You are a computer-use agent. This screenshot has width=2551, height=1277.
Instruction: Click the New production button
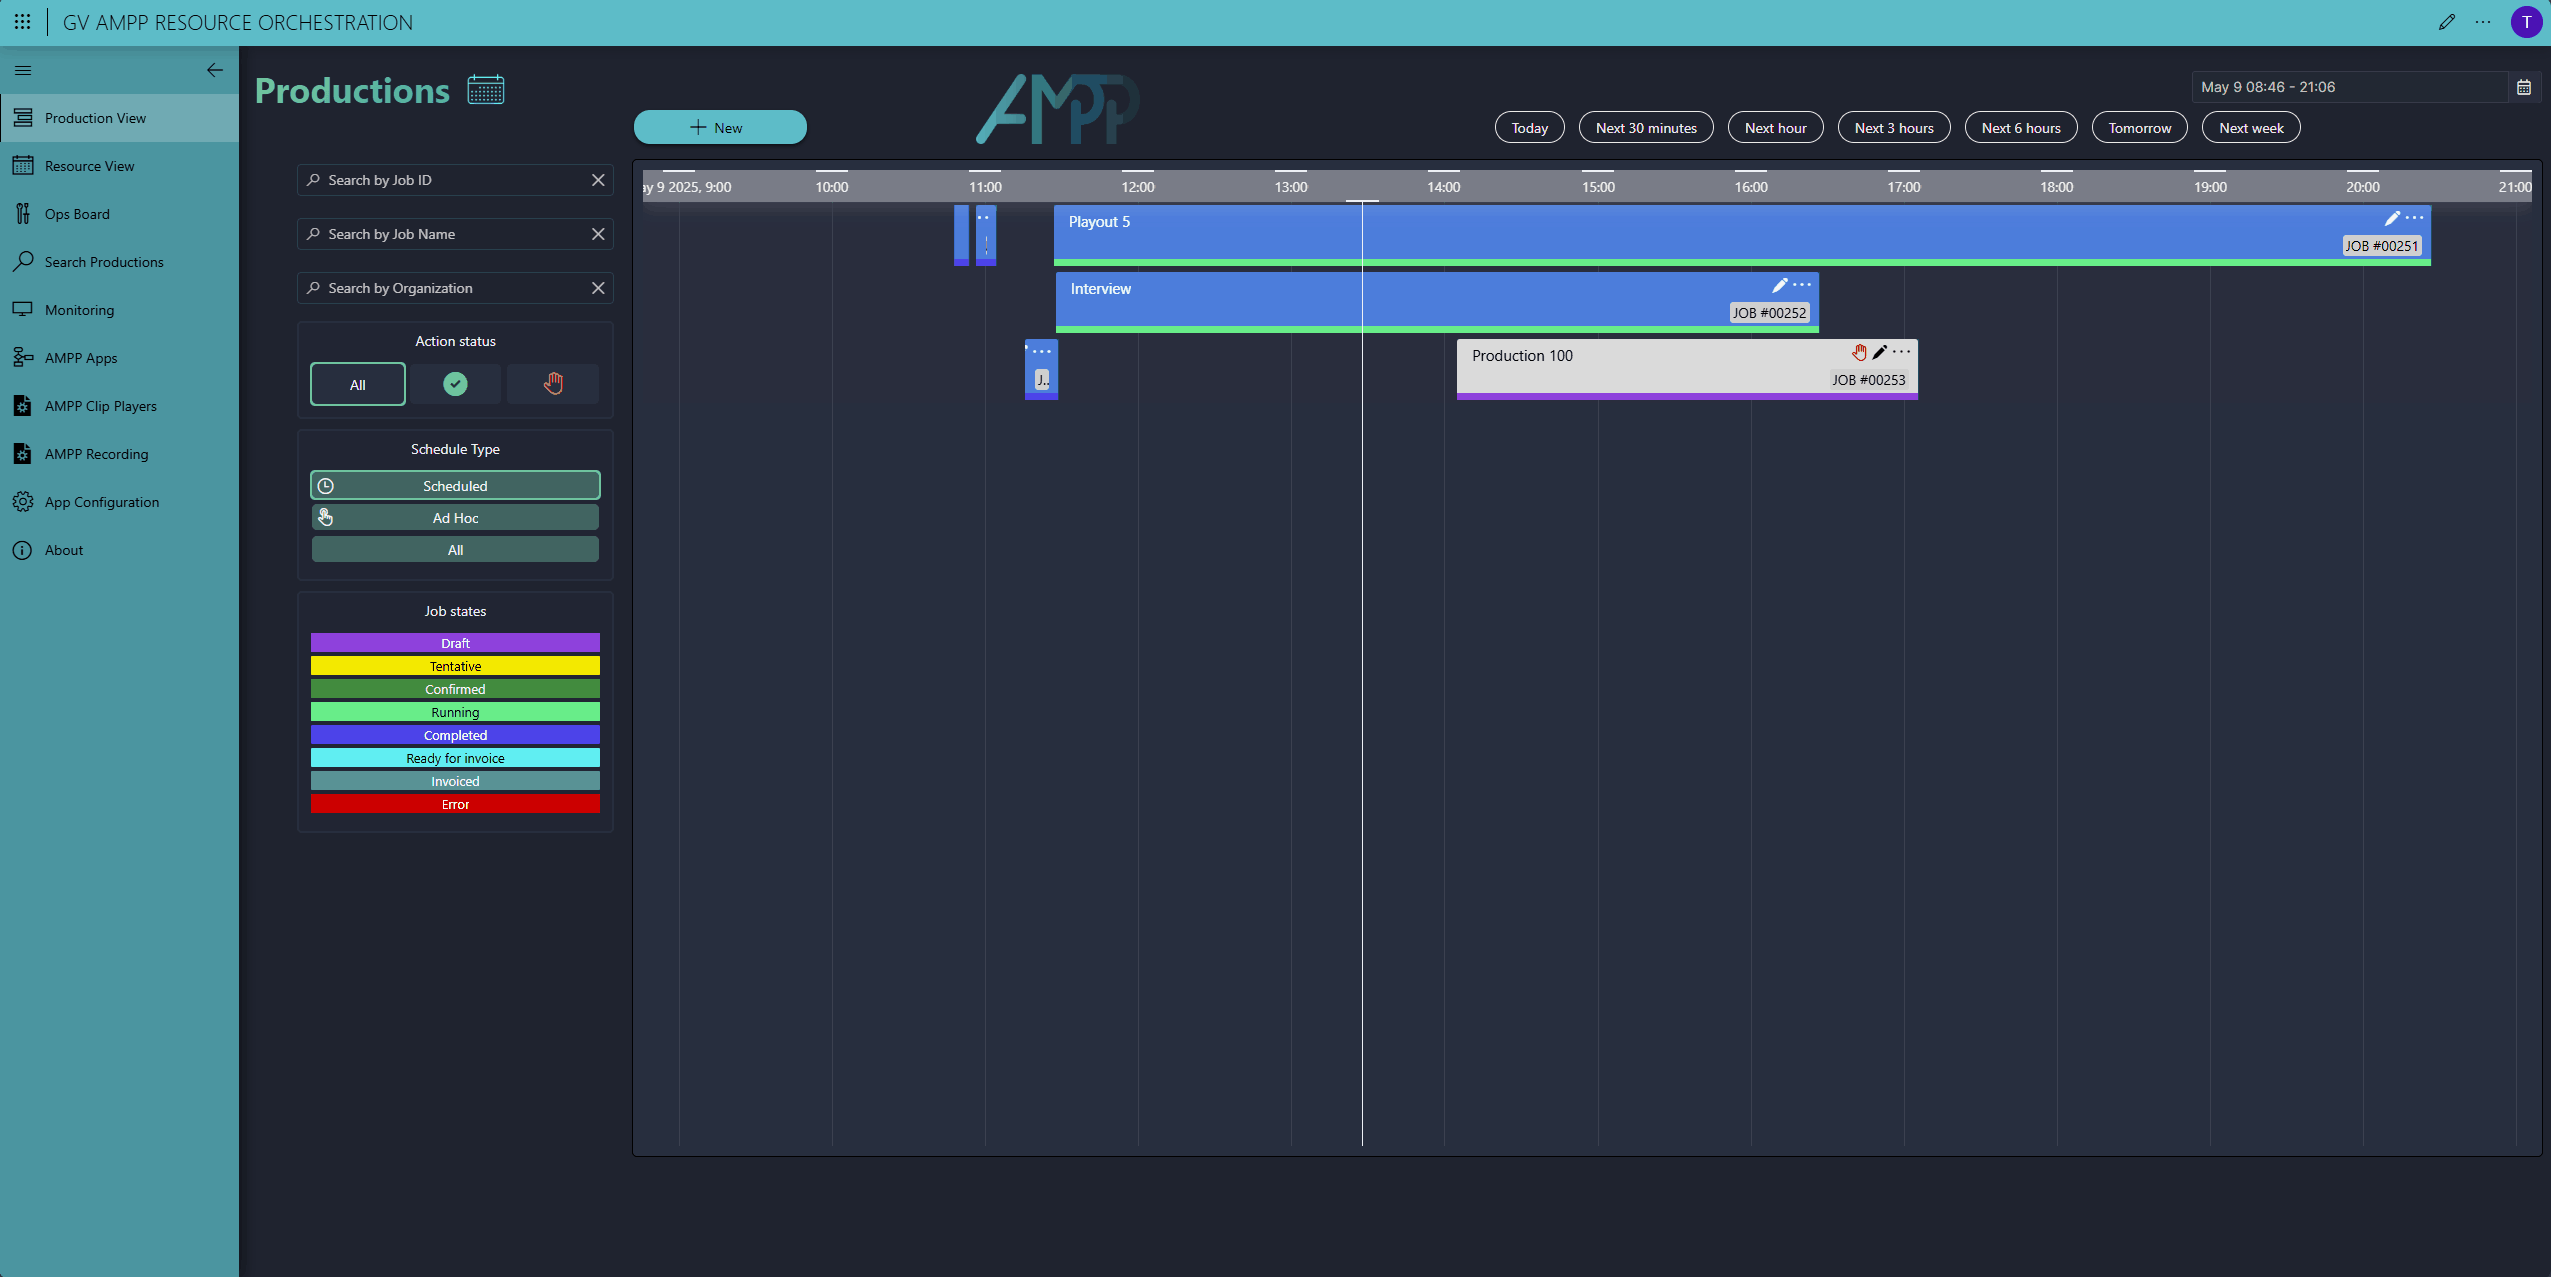(720, 127)
